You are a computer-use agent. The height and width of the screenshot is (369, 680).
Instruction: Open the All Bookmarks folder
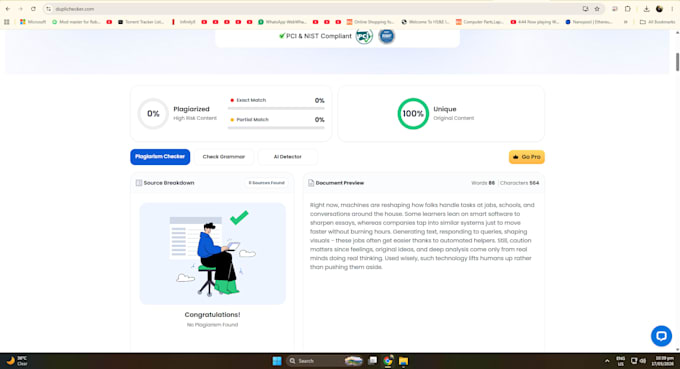[657, 22]
